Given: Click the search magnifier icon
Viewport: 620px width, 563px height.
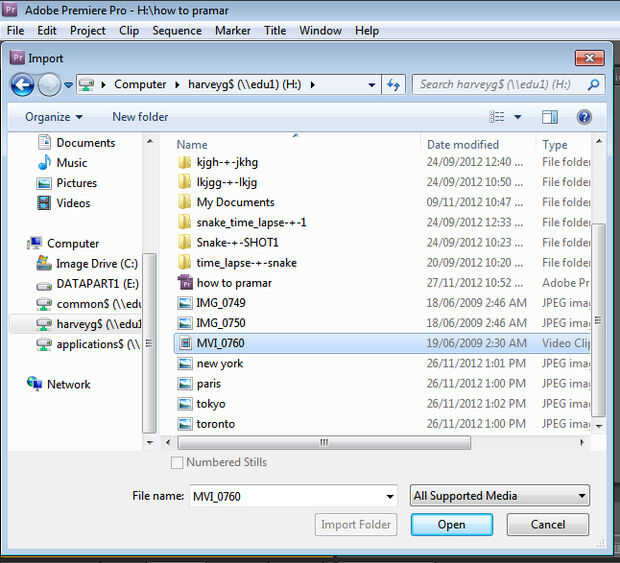Looking at the screenshot, I should pos(593,84).
